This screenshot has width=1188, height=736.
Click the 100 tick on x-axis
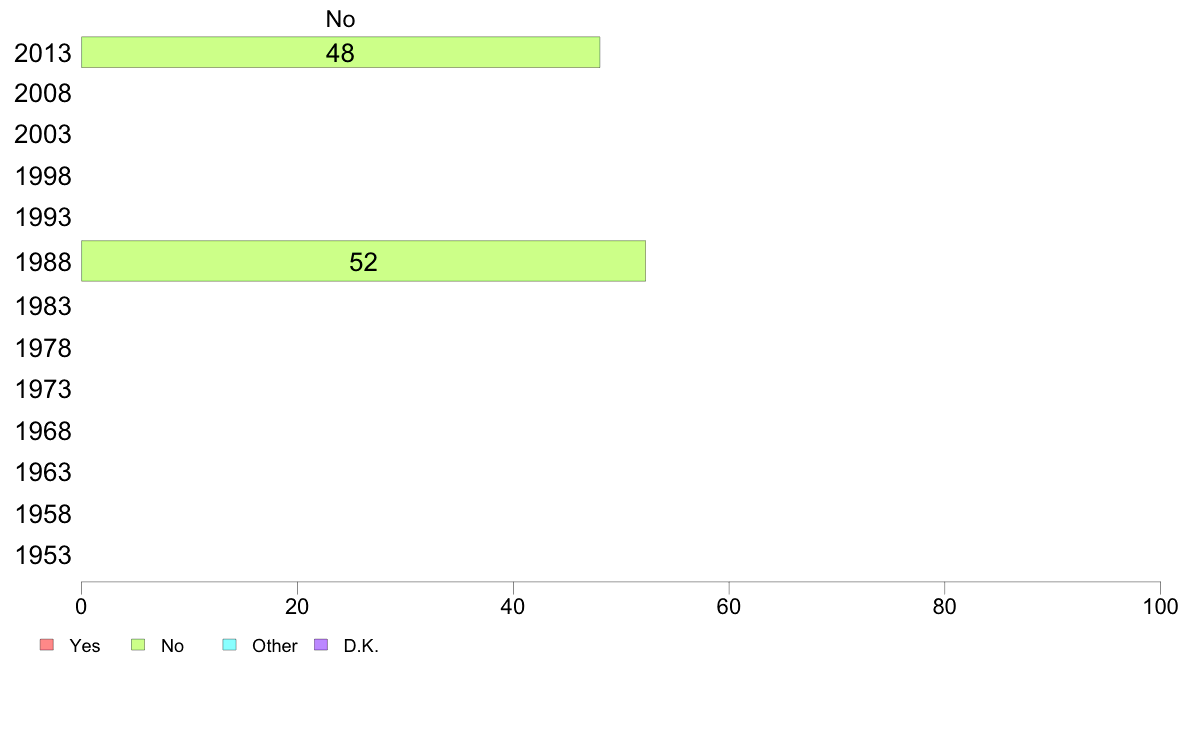(1160, 606)
